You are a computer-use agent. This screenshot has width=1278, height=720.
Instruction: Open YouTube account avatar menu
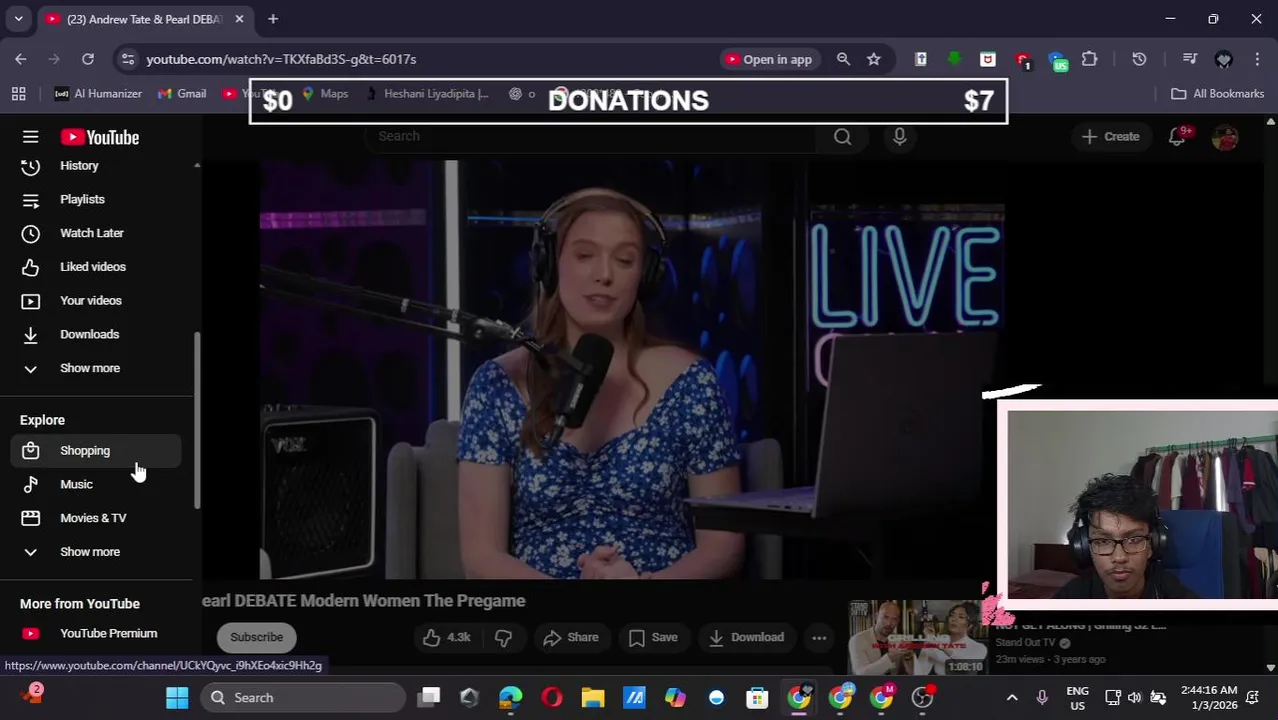pos(1225,137)
